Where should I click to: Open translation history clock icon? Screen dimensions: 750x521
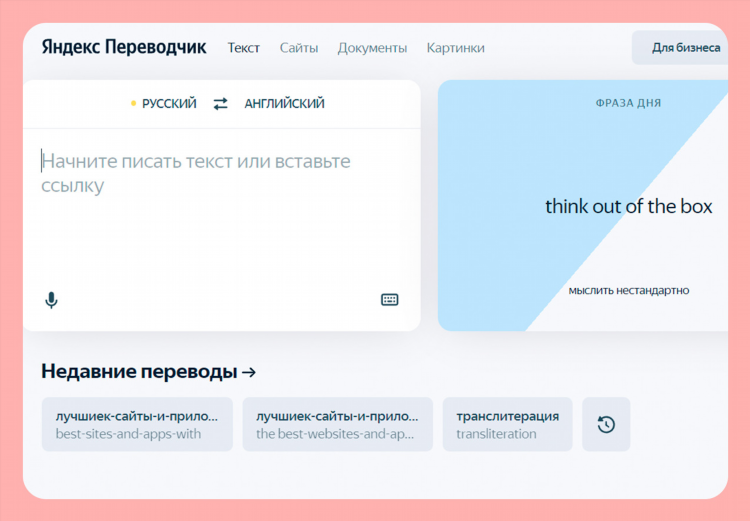(x=606, y=424)
